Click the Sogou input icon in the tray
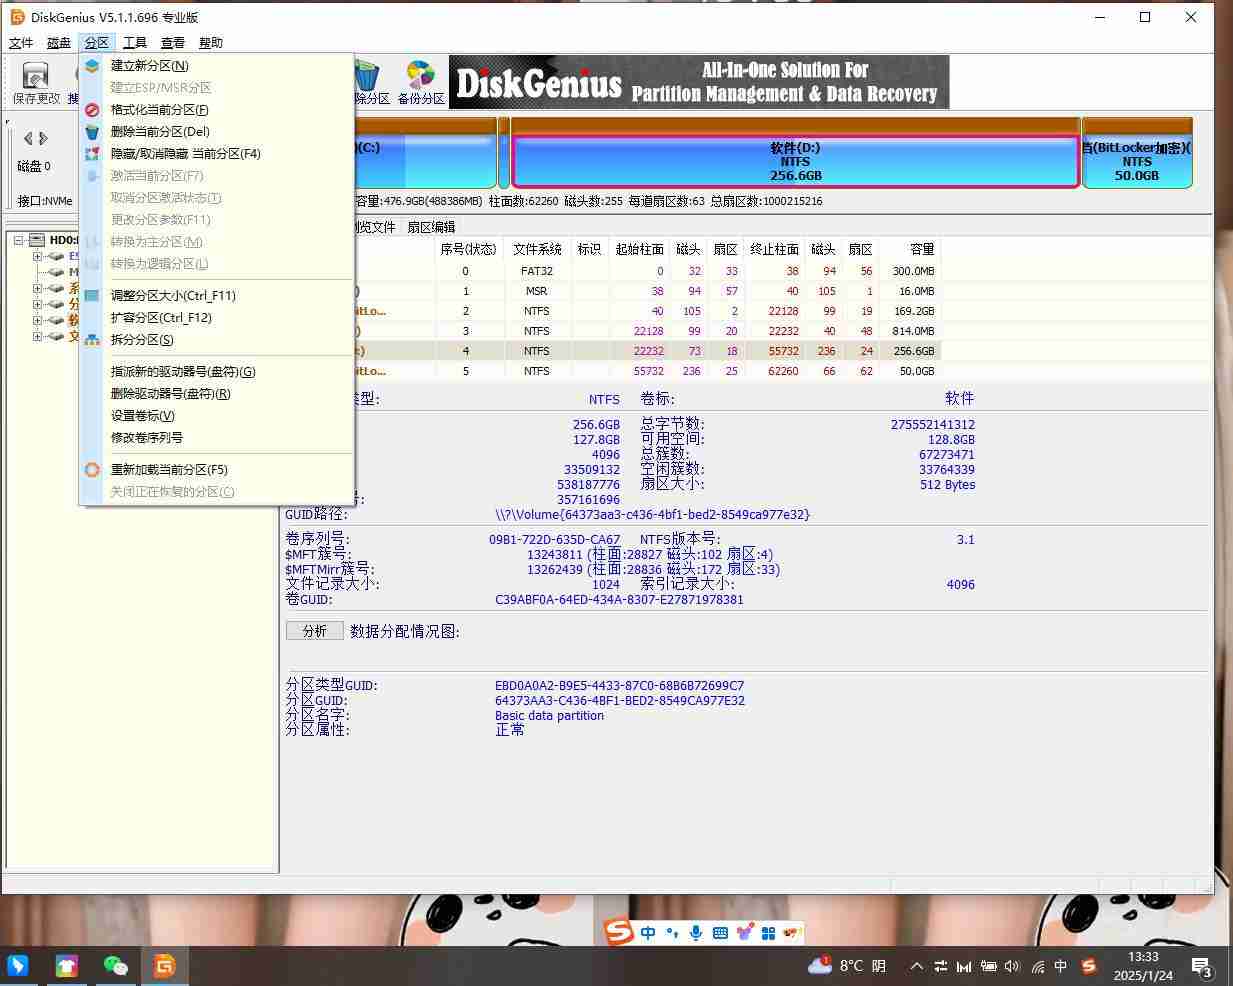 point(1088,967)
